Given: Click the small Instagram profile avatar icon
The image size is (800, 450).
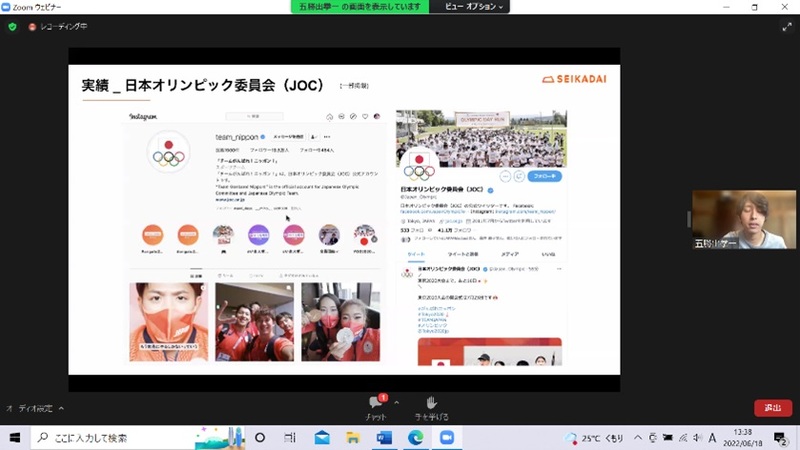Looking at the screenshot, I should (x=377, y=116).
